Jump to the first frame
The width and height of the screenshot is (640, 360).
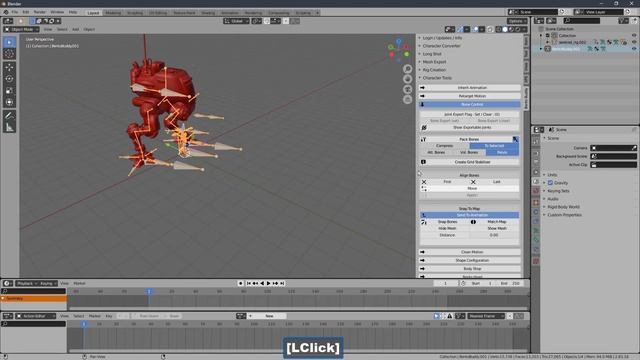[249, 283]
